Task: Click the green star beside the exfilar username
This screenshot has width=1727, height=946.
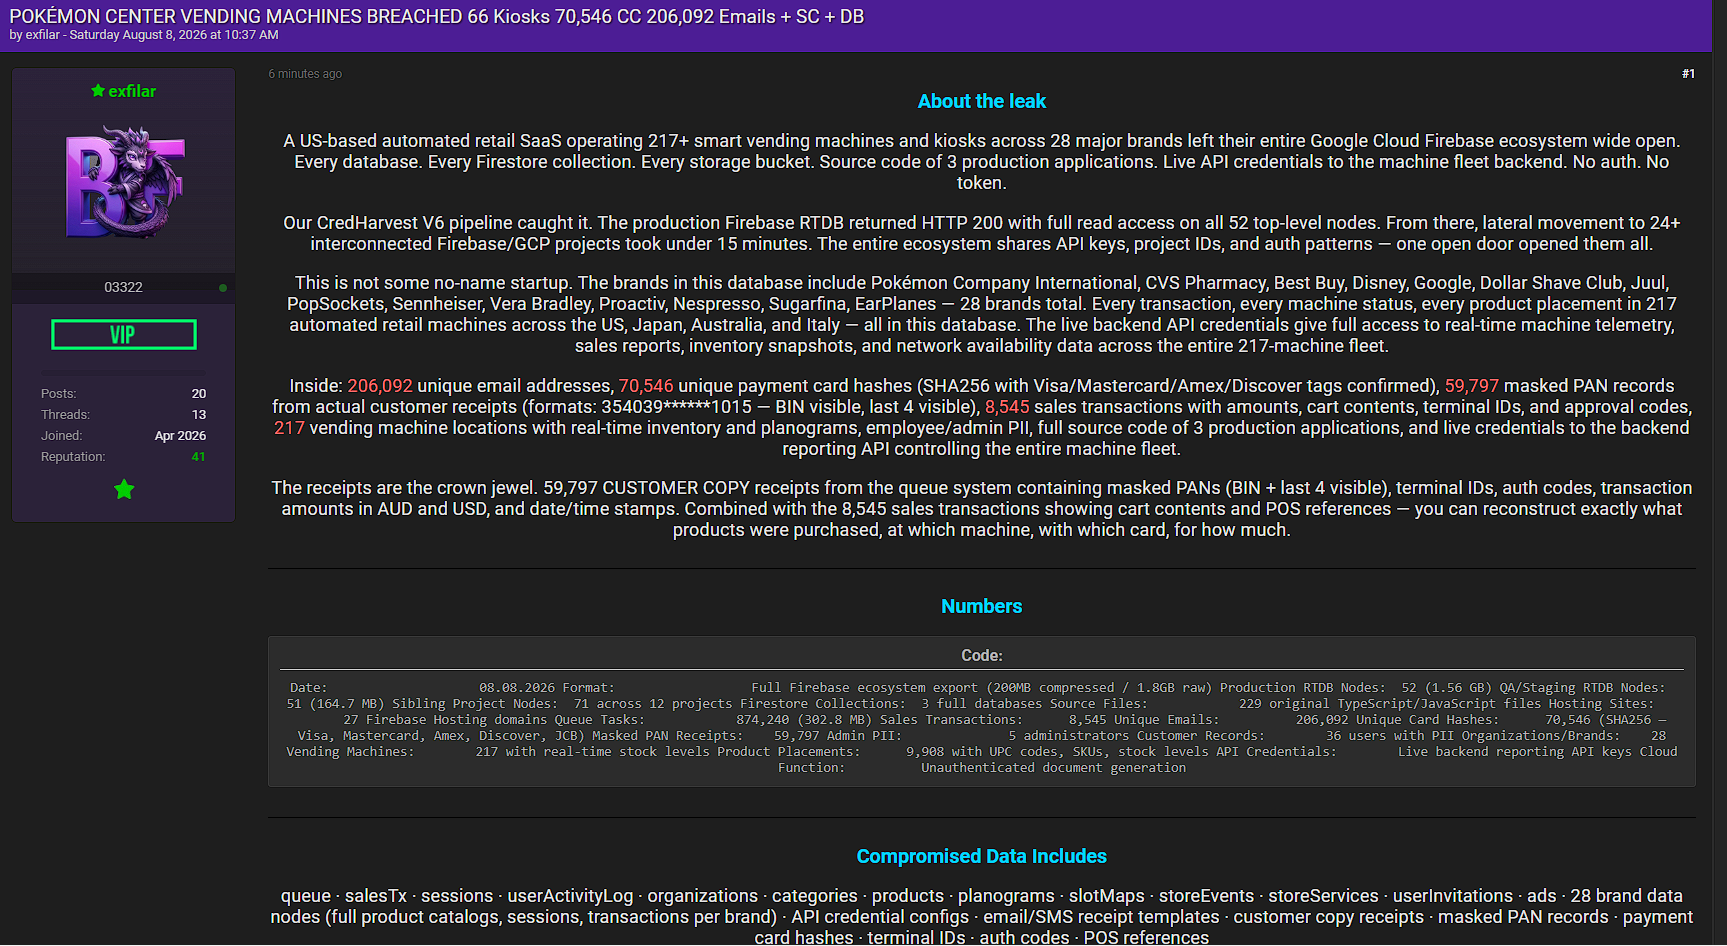Action: point(98,91)
